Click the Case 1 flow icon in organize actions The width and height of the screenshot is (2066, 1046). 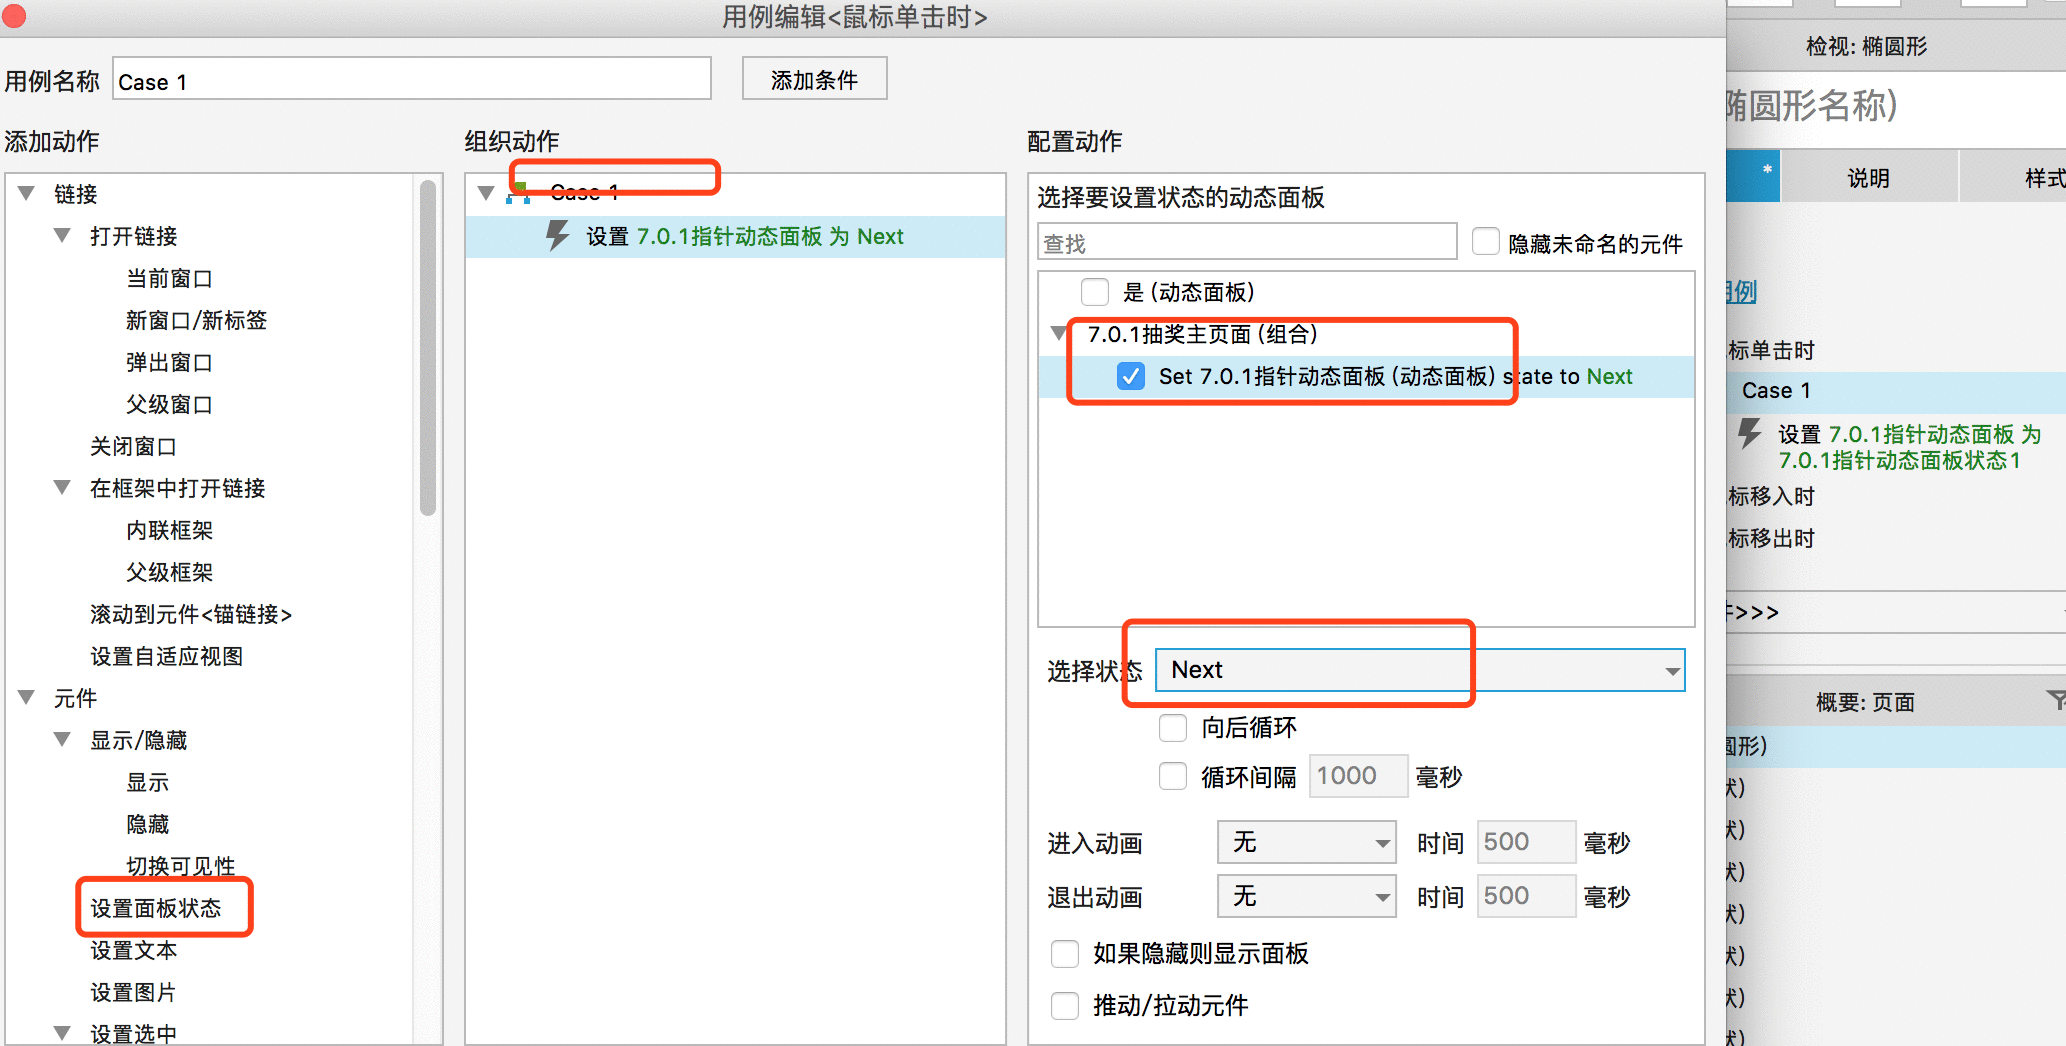518,193
